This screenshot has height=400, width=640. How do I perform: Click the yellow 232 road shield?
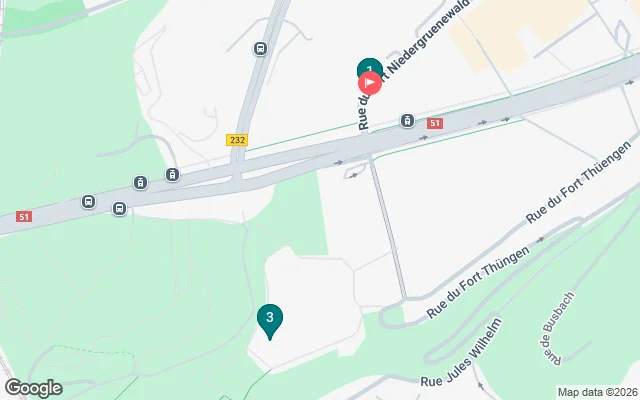[237, 140]
